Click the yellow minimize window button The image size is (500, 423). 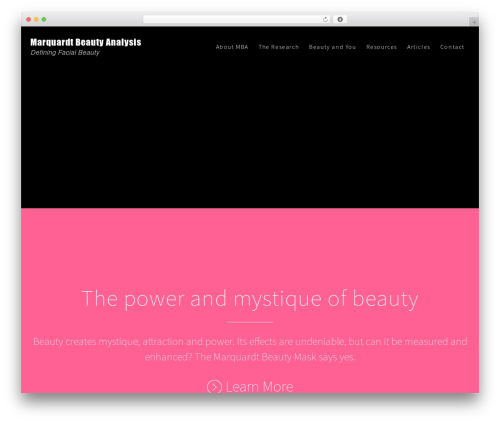click(36, 19)
